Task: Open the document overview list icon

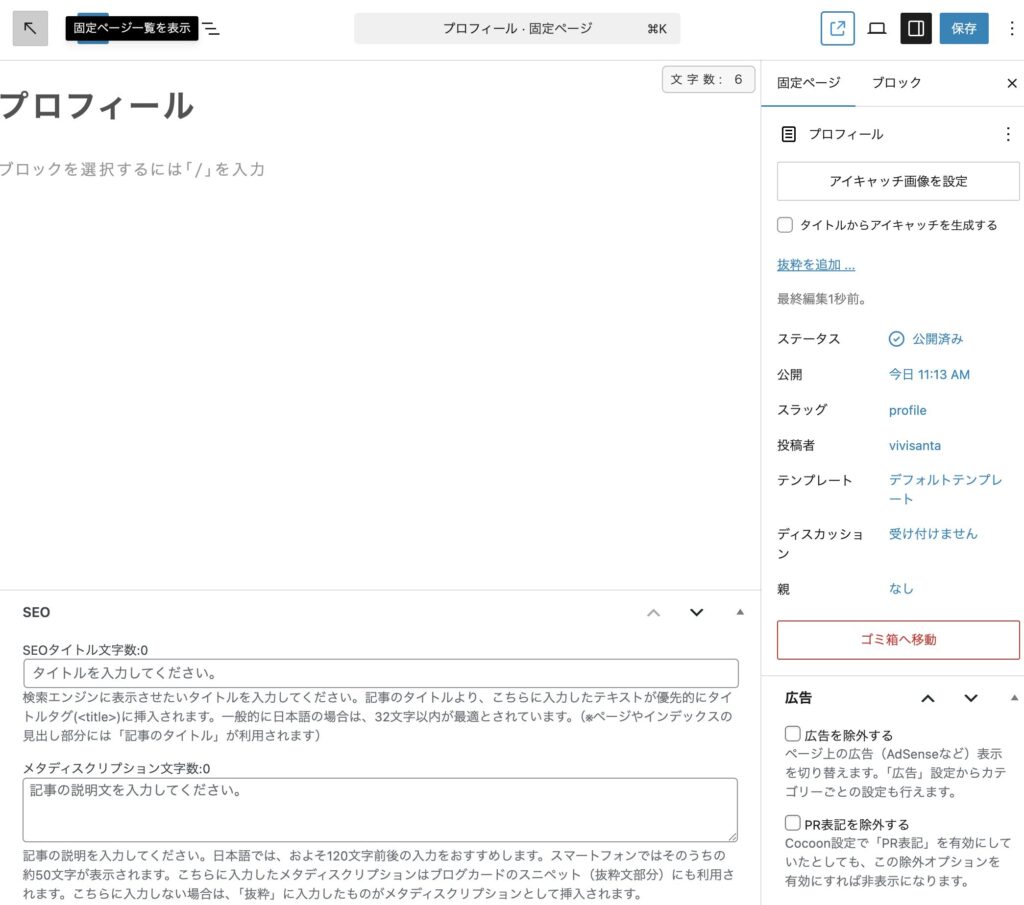Action: [x=211, y=29]
